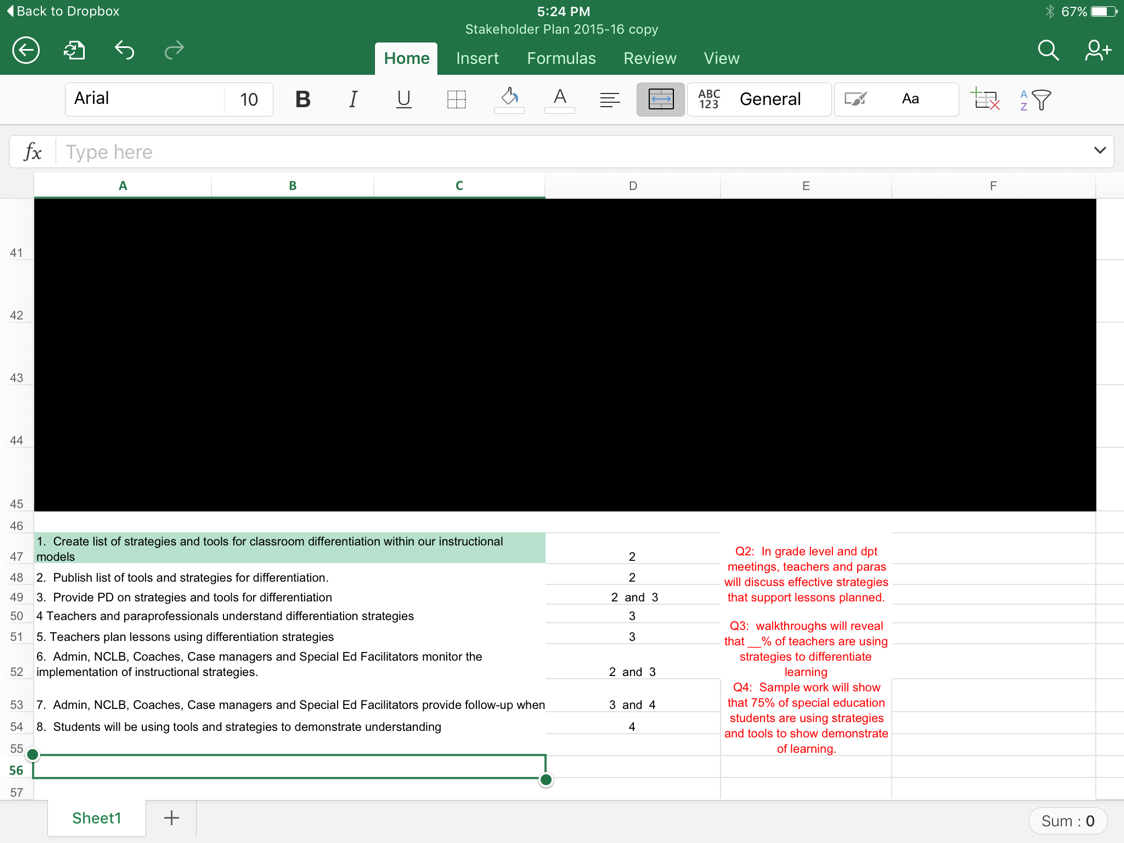Open the search magnifier icon
Image resolution: width=1124 pixels, height=843 pixels.
pyautogui.click(x=1047, y=50)
